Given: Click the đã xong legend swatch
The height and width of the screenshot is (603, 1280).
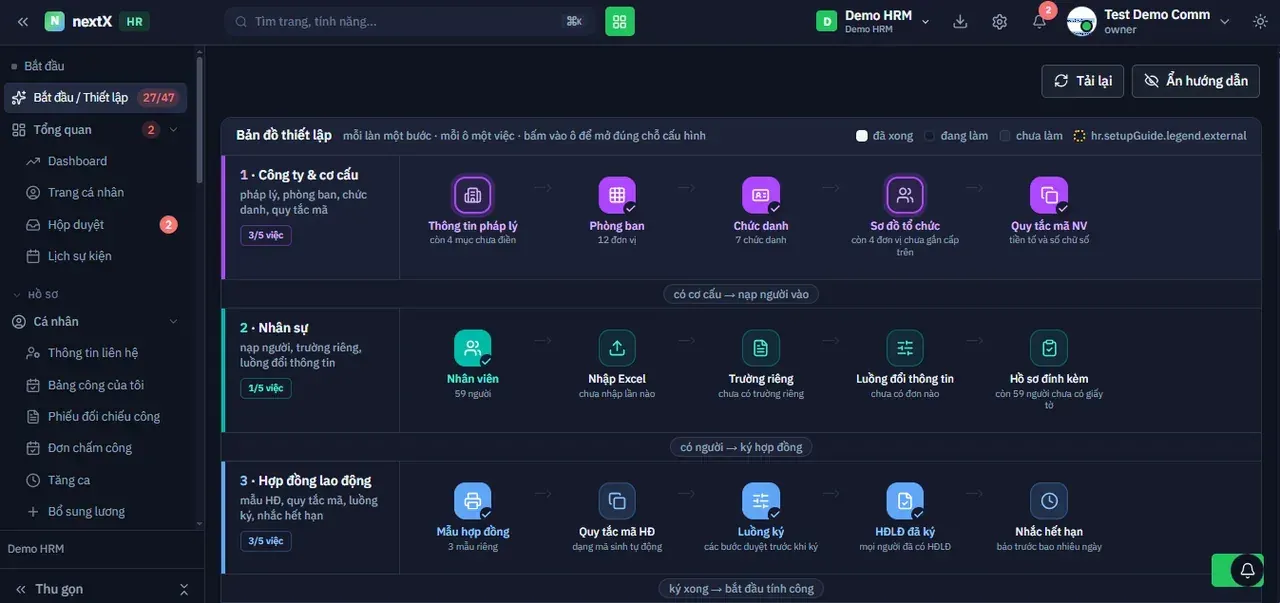Looking at the screenshot, I should 862,136.
